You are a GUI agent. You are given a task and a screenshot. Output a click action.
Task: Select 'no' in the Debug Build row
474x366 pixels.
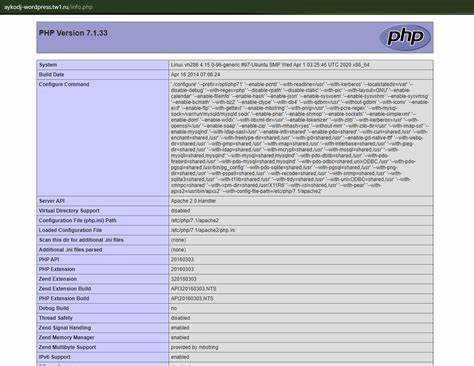[x=174, y=308]
